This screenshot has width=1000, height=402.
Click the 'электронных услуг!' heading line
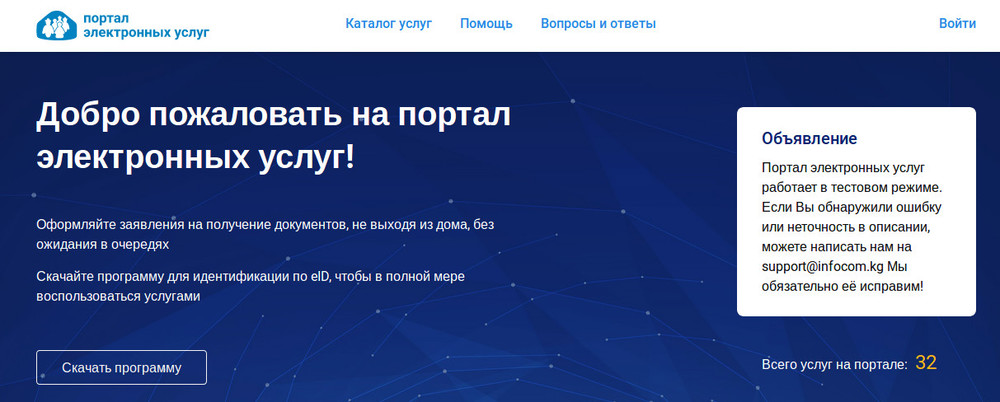pos(195,158)
